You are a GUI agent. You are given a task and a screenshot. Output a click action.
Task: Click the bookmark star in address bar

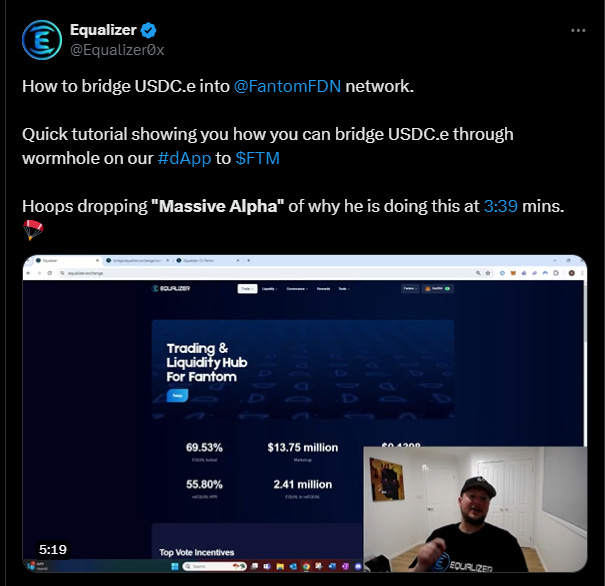pos(488,273)
